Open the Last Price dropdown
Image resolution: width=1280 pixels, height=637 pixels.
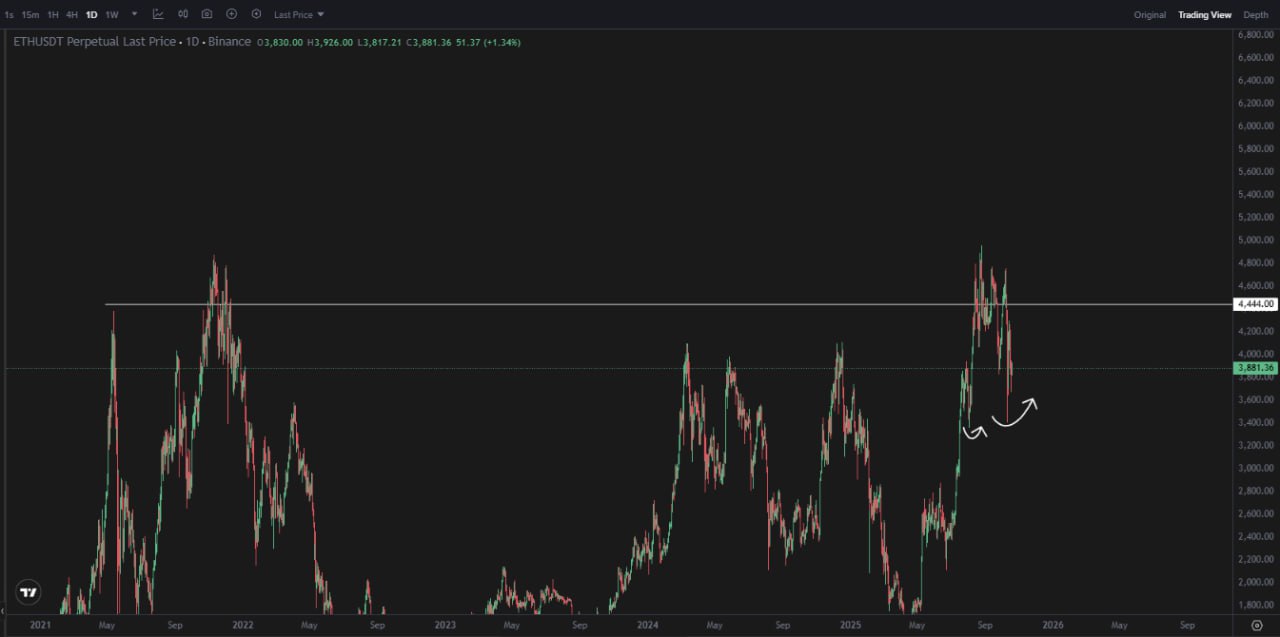click(x=299, y=15)
